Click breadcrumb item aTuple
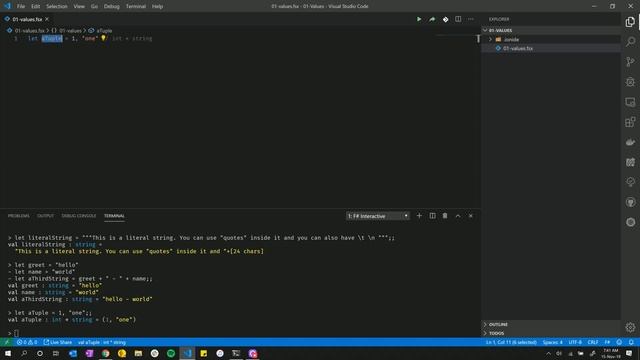 tap(104, 31)
